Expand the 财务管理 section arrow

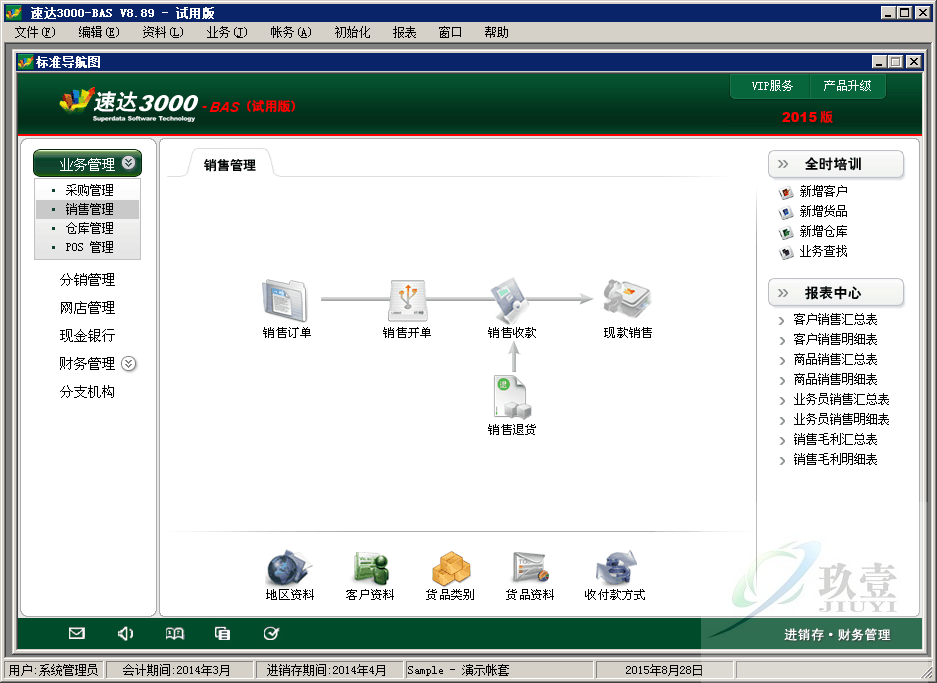pyautogui.click(x=128, y=363)
